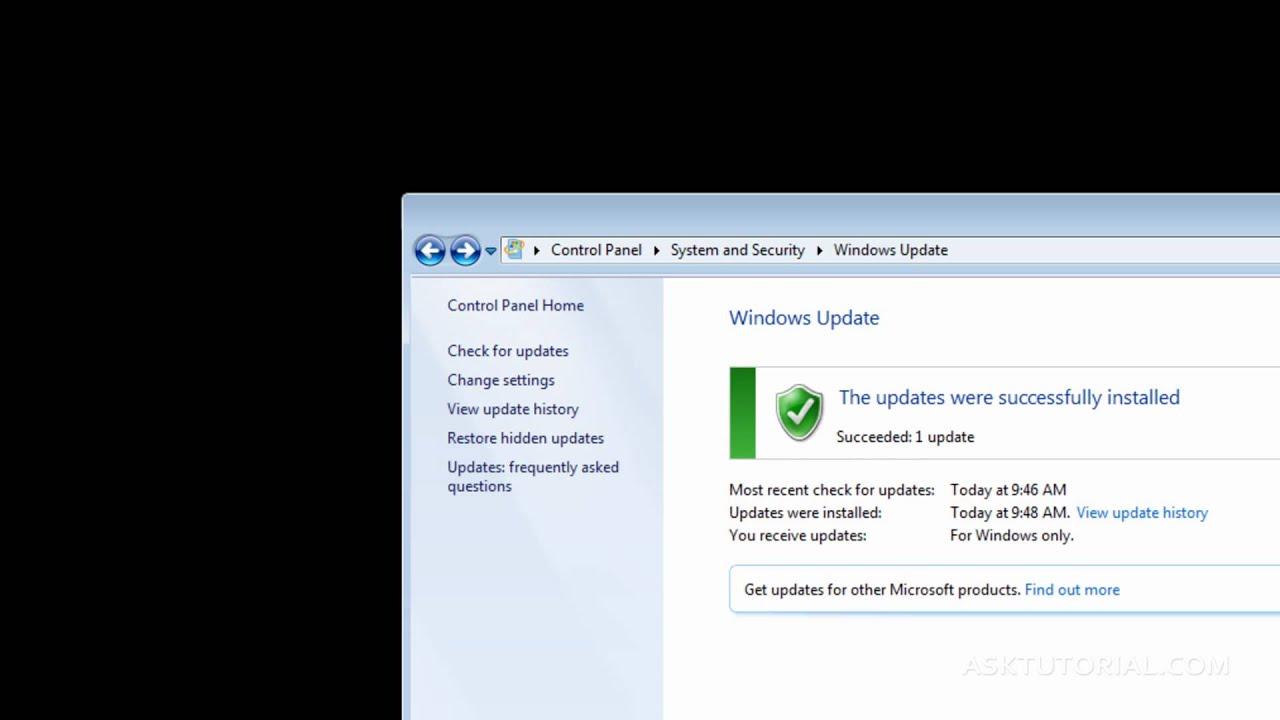The width and height of the screenshot is (1280, 720).
Task: Click 'Today at 9:46 AM' value
Action: click(1008, 490)
